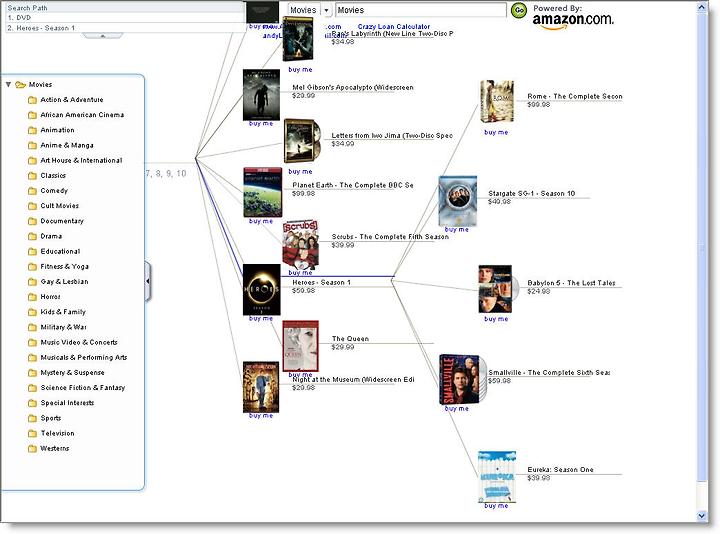Click the scrollbar down arrow
This screenshot has width=720, height=534.
(x=701, y=516)
